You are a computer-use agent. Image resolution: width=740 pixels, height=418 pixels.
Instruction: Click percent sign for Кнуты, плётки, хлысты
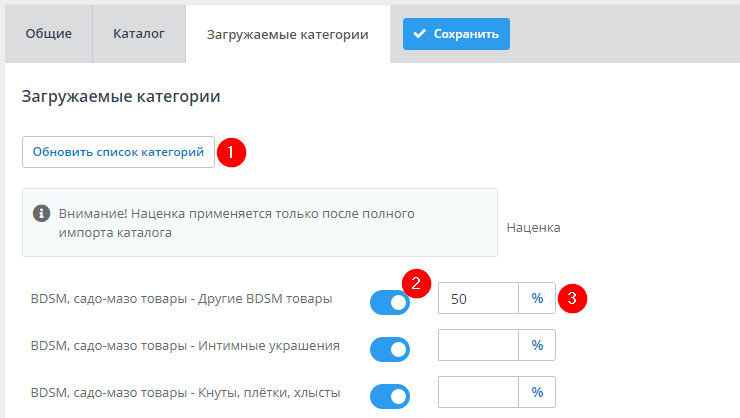[x=537, y=392]
